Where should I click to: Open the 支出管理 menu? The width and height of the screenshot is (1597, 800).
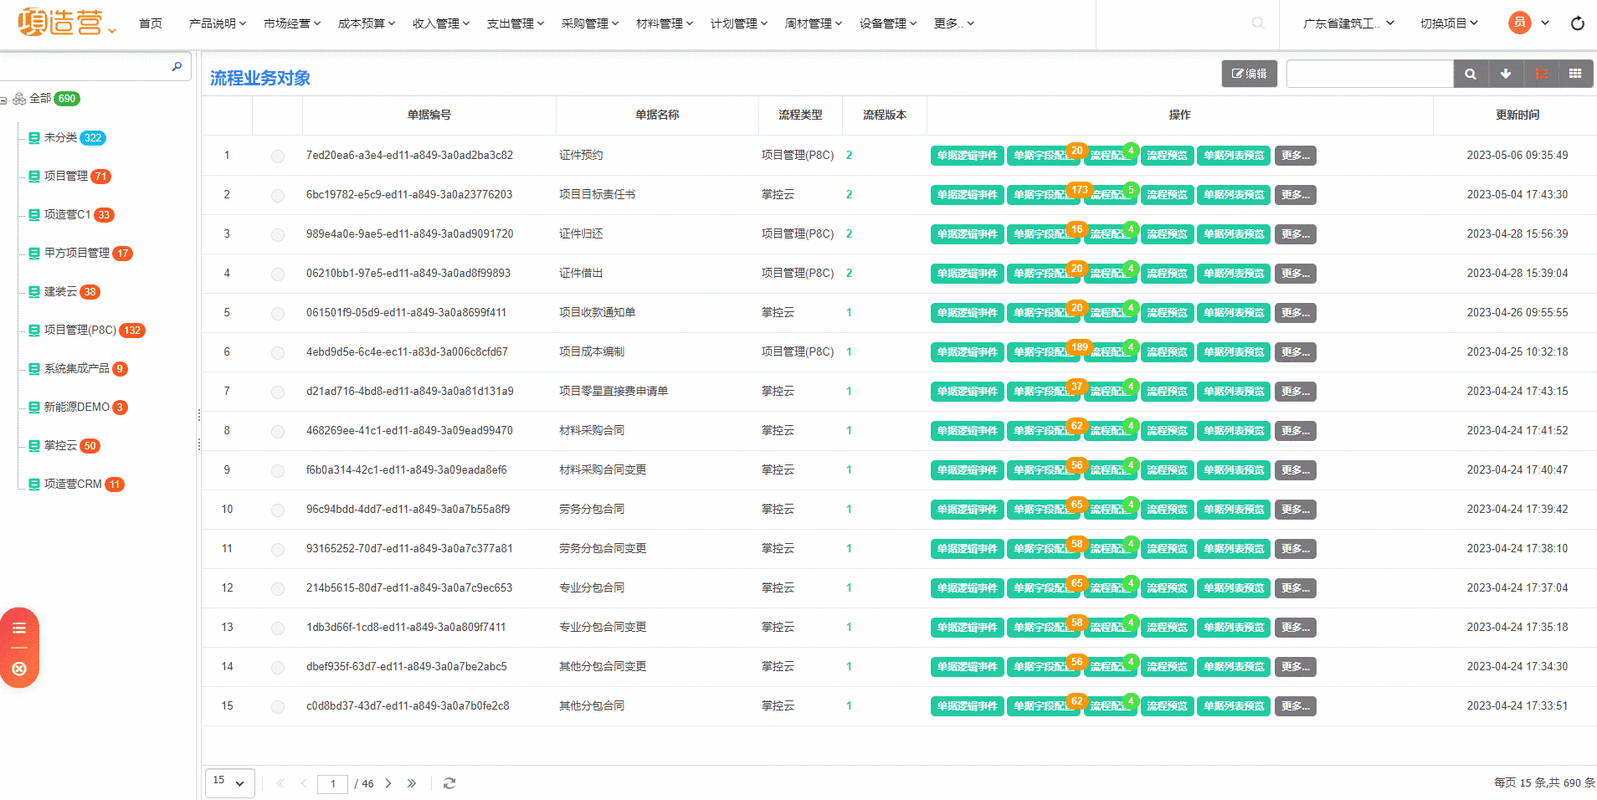[515, 23]
